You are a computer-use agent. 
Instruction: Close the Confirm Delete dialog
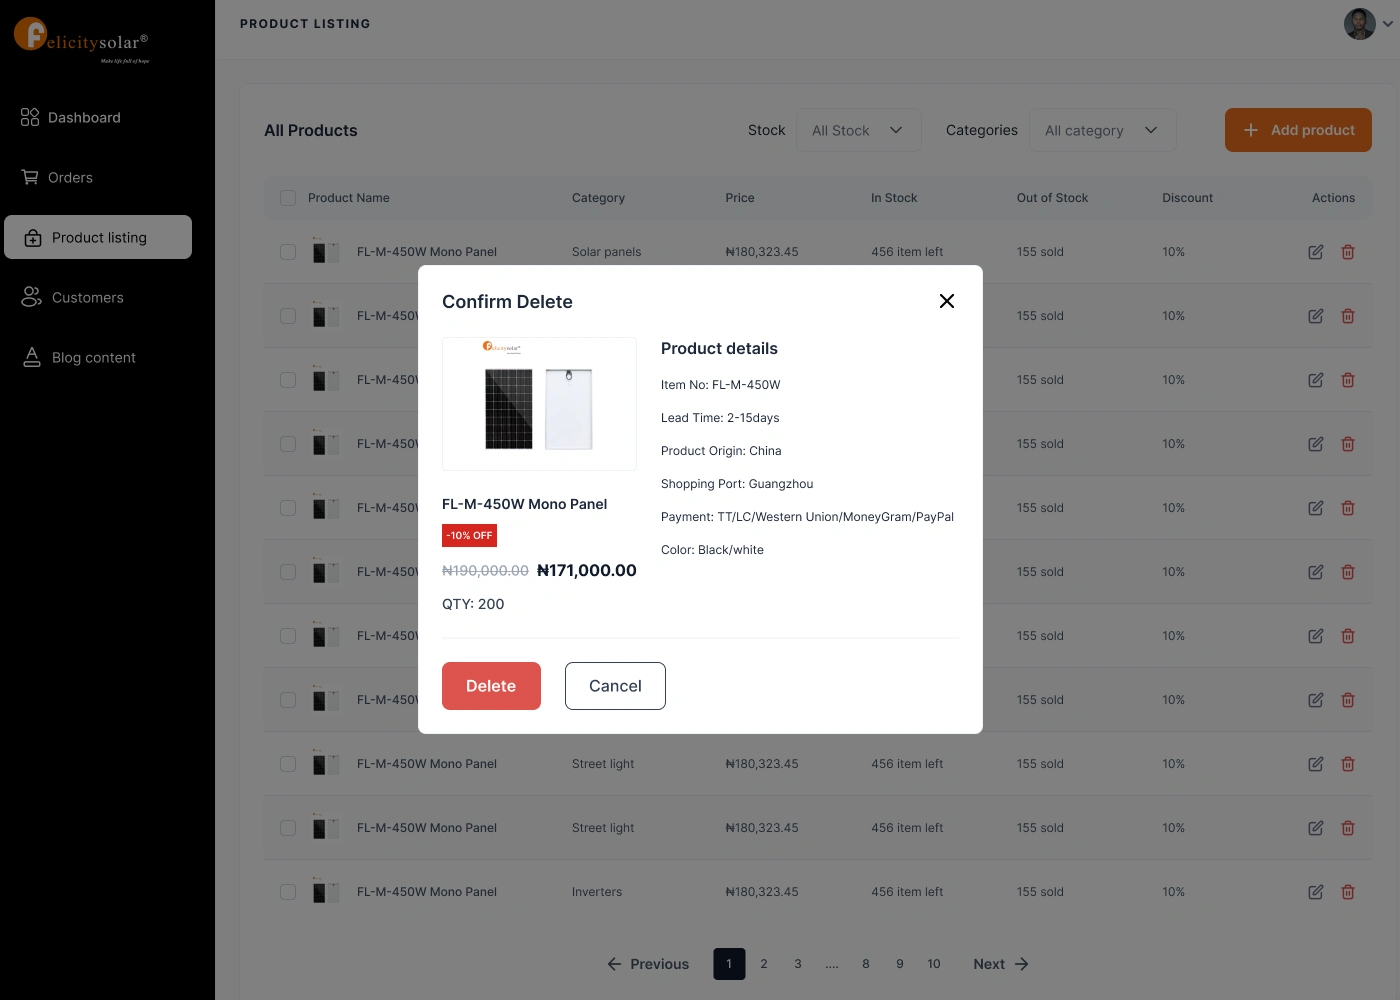point(947,301)
